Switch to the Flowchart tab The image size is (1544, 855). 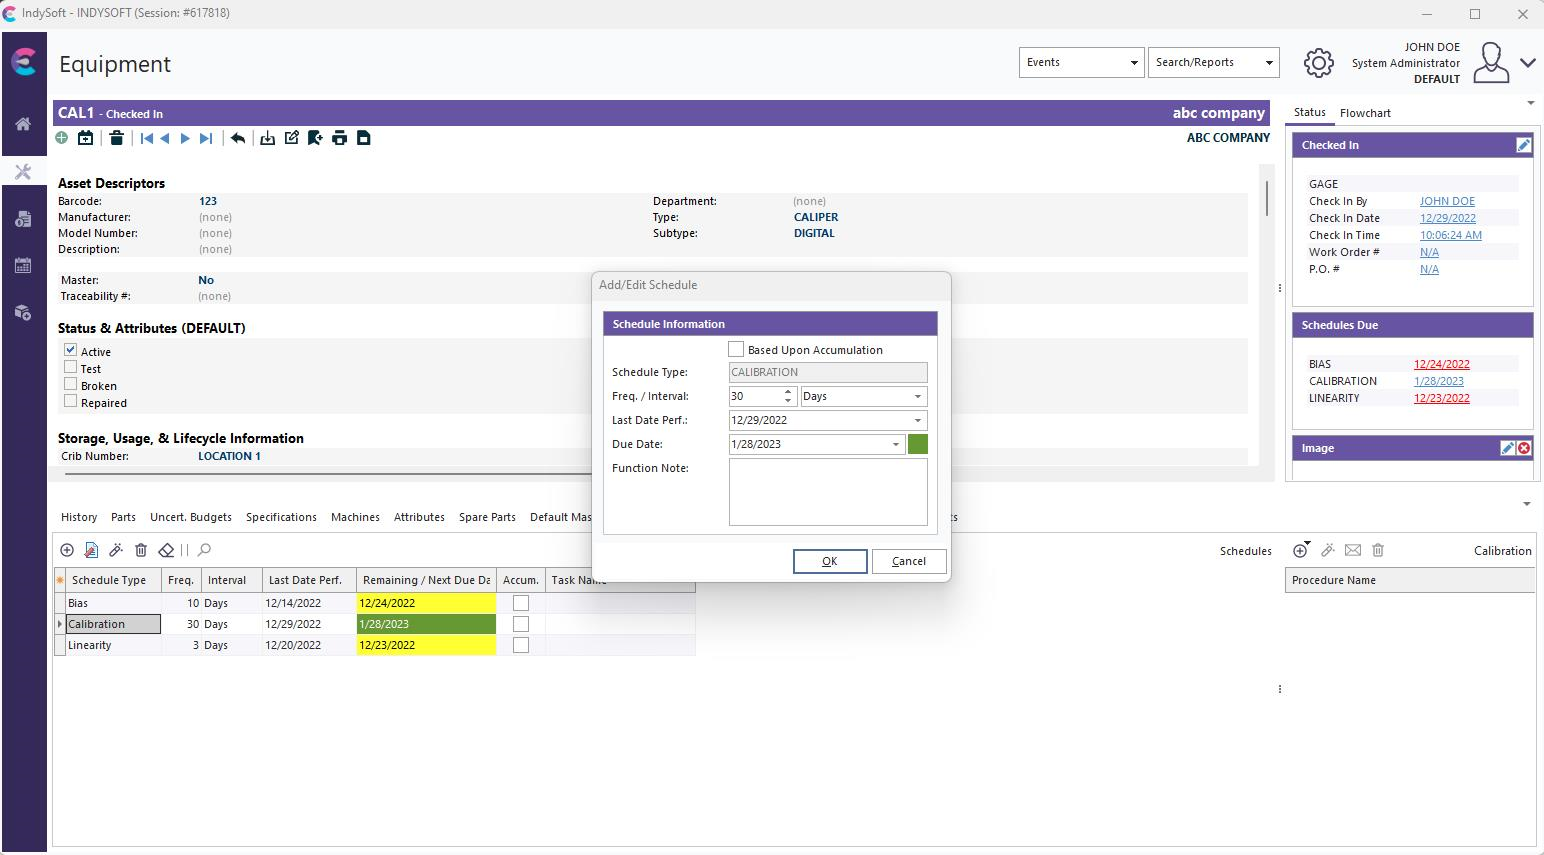pos(1365,113)
